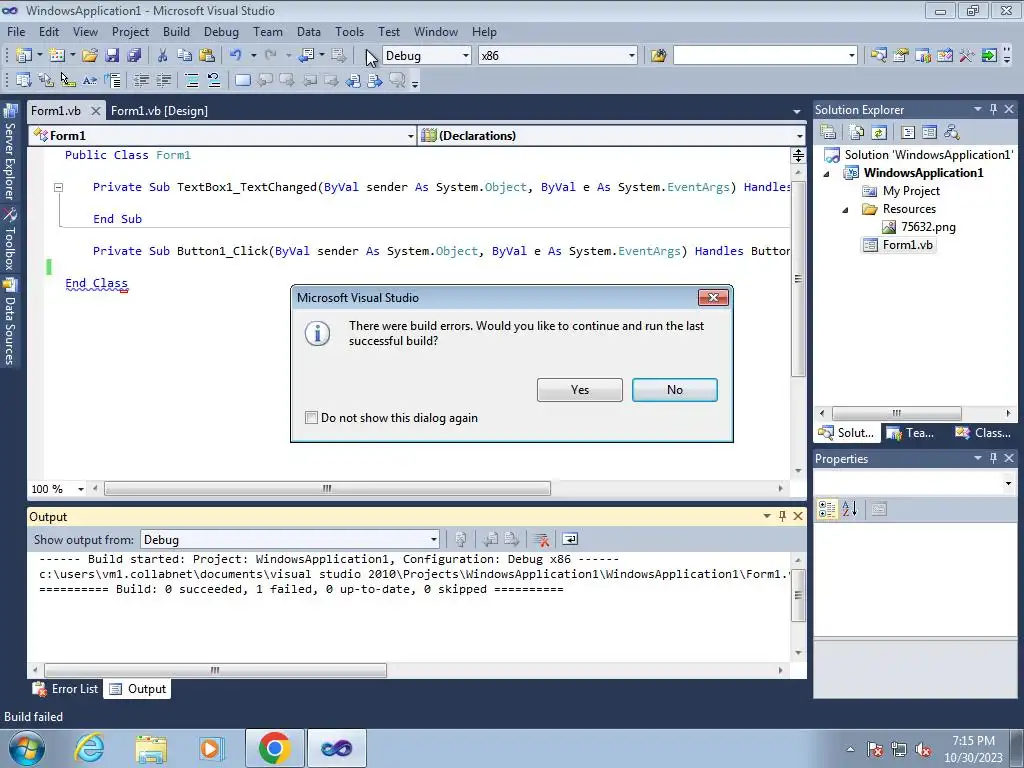The width and height of the screenshot is (1024, 768).
Task: Click the Alphabetical sort icon in Properties
Action: (x=850, y=509)
